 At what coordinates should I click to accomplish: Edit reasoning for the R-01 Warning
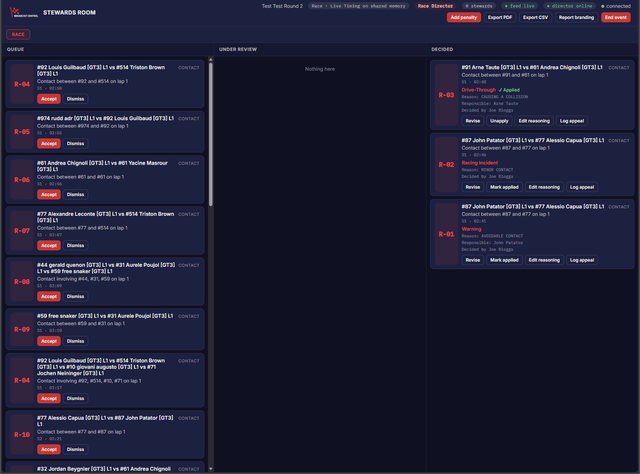[544, 260]
